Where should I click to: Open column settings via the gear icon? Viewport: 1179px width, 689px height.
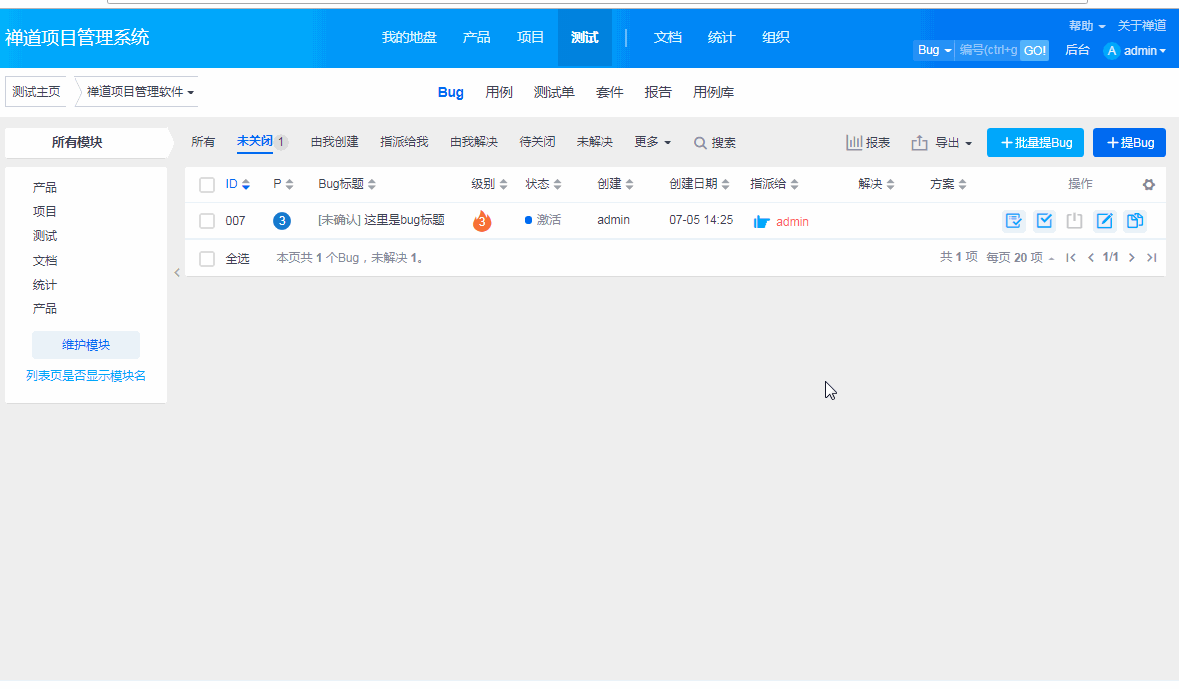click(x=1149, y=185)
